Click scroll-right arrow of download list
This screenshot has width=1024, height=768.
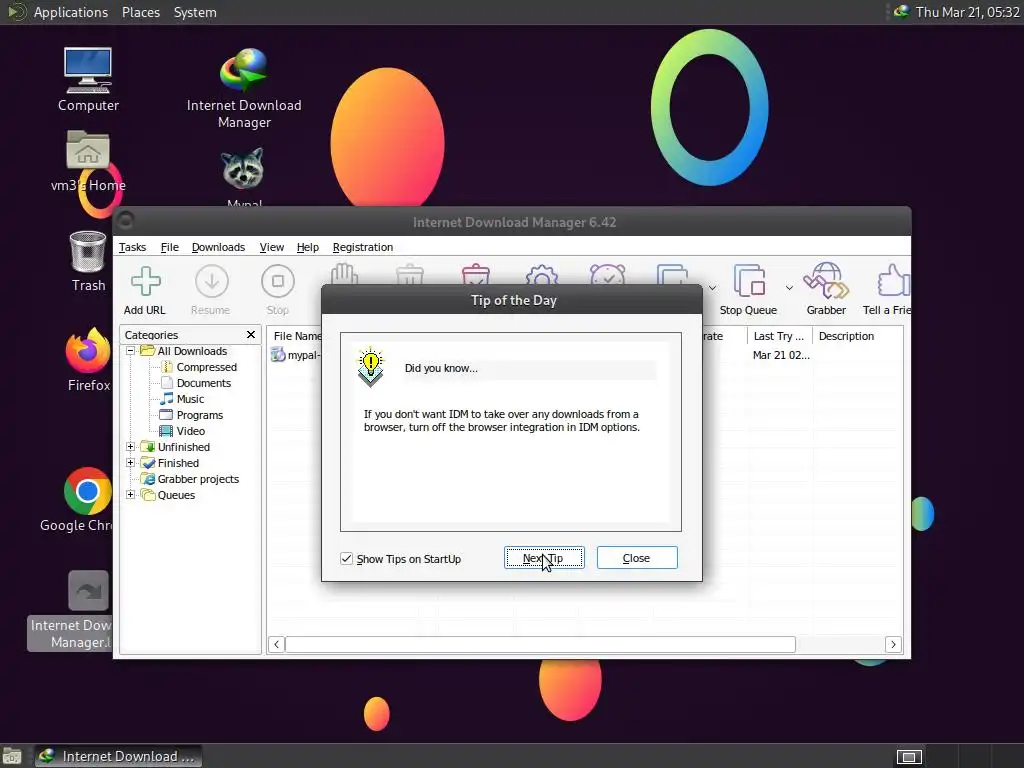point(893,645)
